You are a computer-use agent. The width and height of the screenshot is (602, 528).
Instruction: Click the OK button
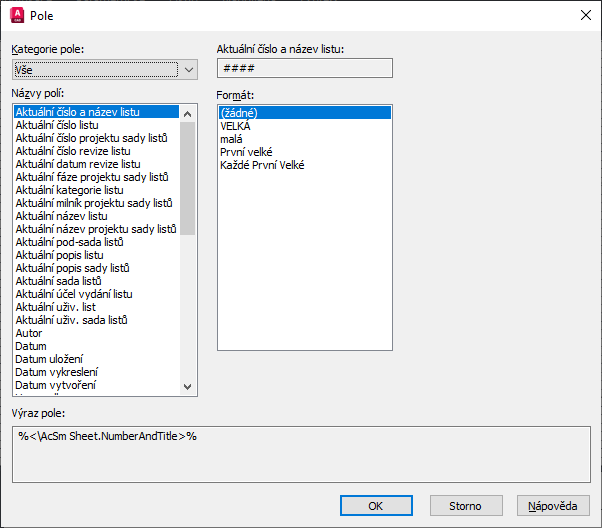(x=375, y=505)
